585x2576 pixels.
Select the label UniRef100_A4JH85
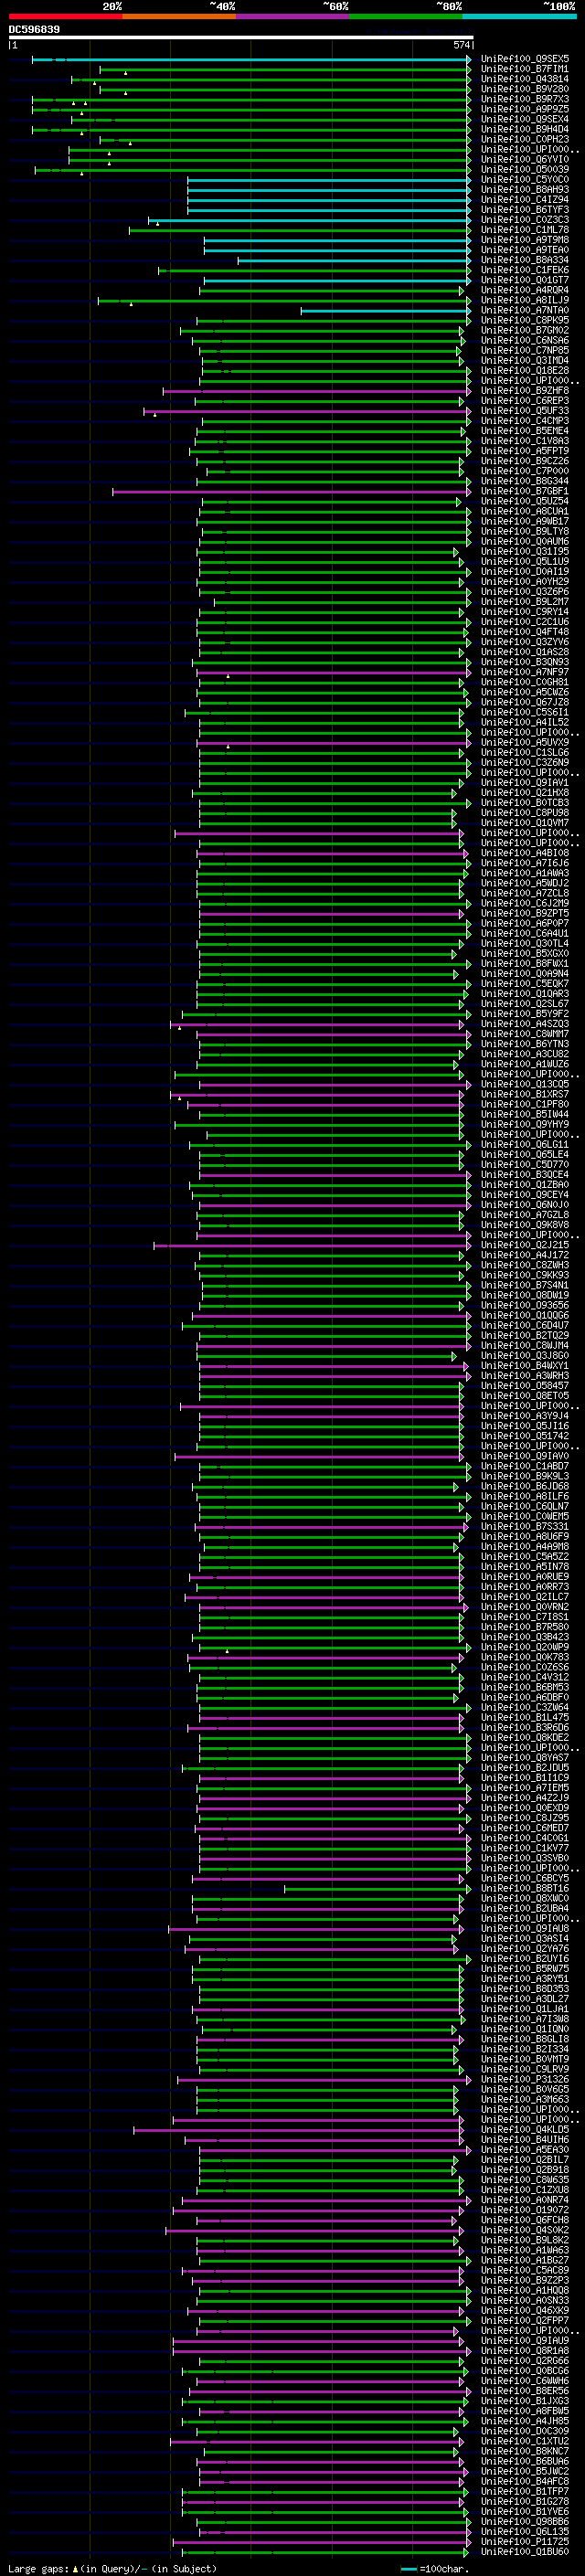(x=525, y=2421)
